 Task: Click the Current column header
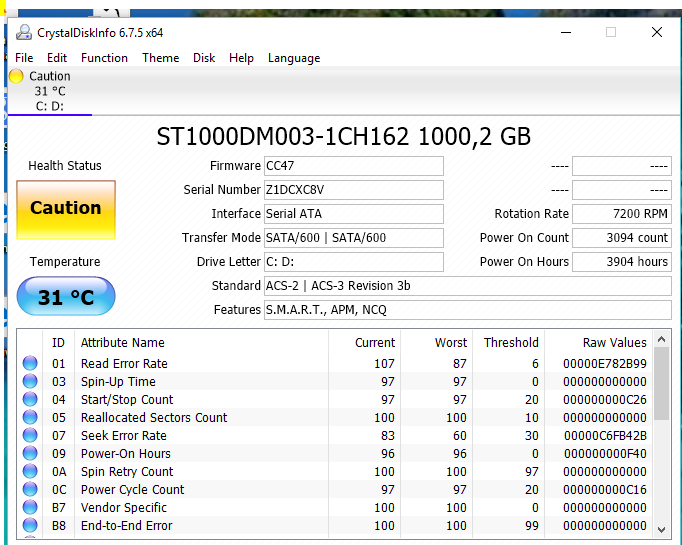(364, 342)
